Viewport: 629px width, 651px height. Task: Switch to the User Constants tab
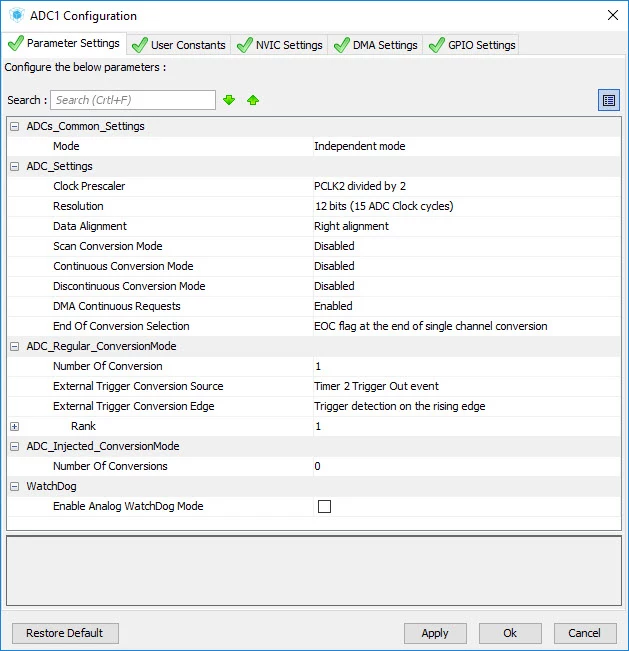[179, 45]
